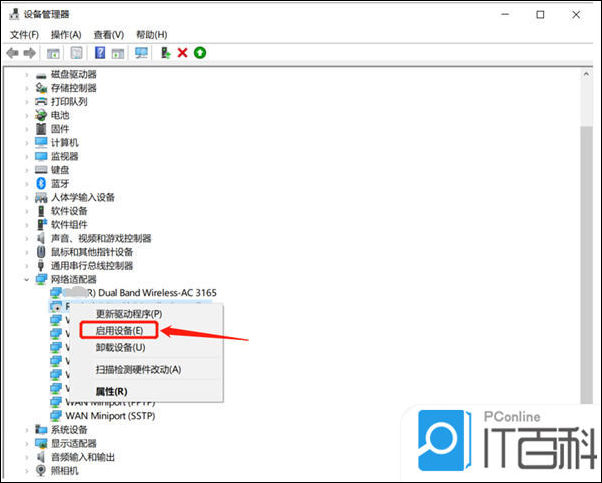Click the mouse icon next to 鼠标和其他指针设备
This screenshot has height=483, width=602.
click(x=41, y=252)
